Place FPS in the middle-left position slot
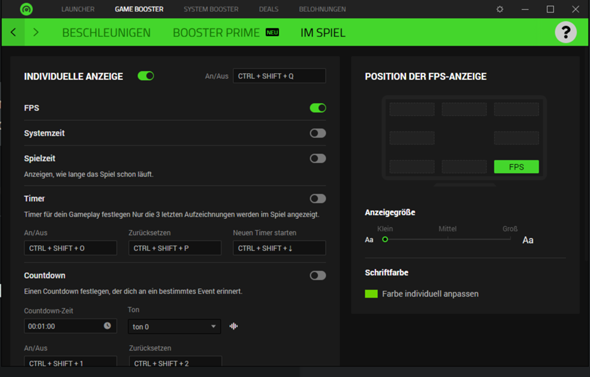Screen dimensions: 590x377 (412, 138)
